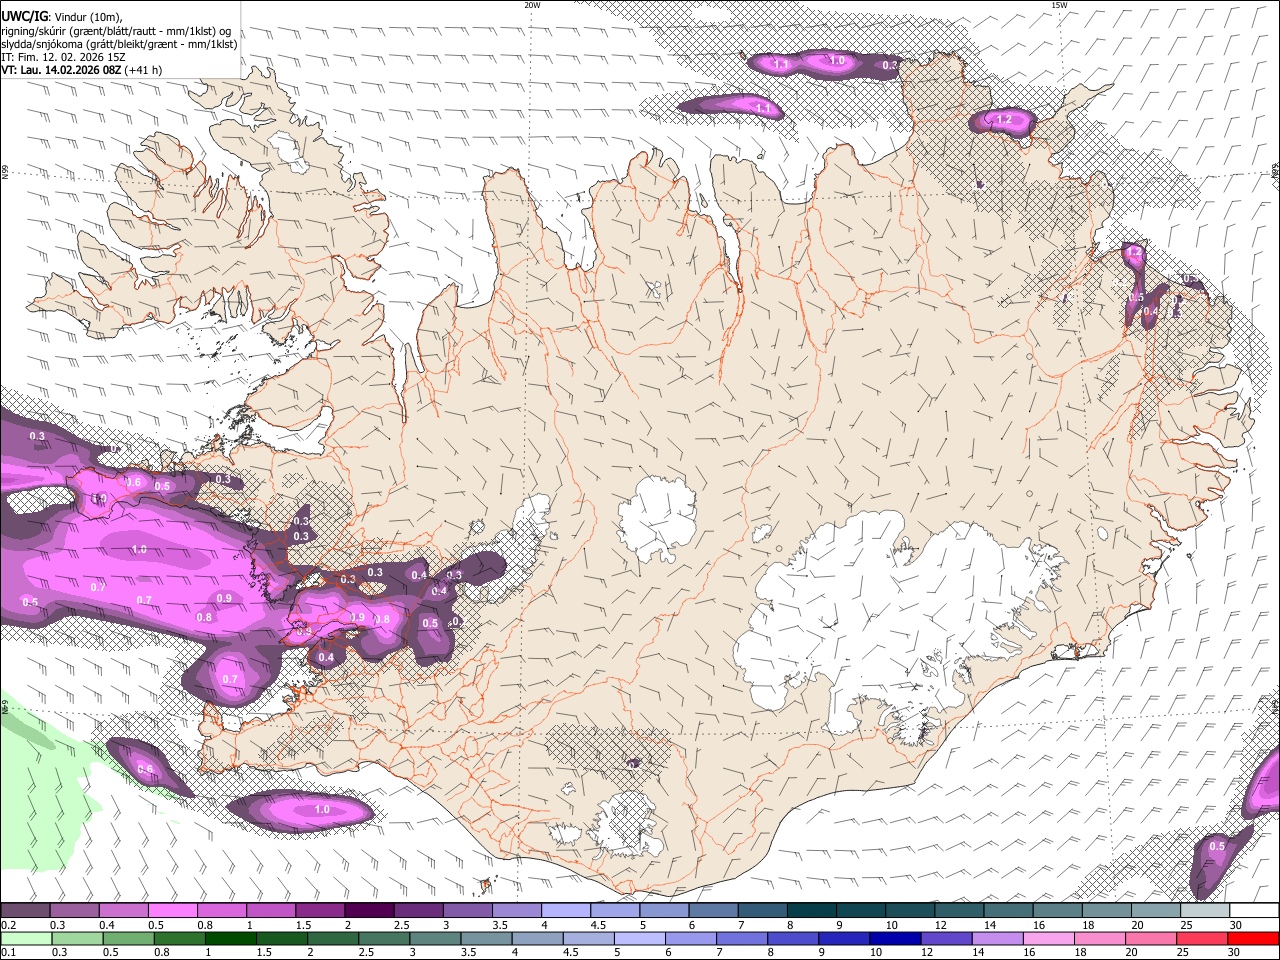Image resolution: width=1280 pixels, height=960 pixels.
Task: Click the "VT: Lau. 14.02.2026 08Z" valid time
Action: click(x=61, y=70)
